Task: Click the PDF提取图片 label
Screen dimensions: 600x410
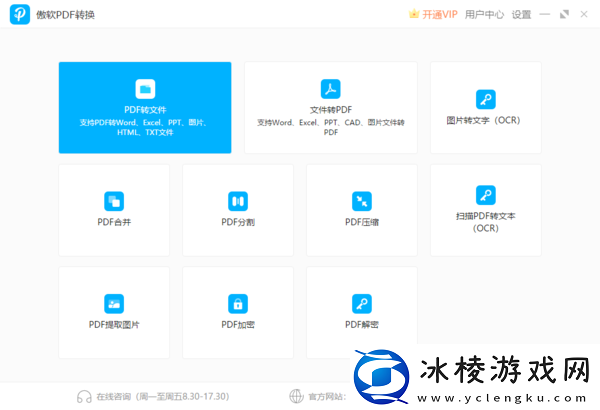Action: [x=114, y=325]
